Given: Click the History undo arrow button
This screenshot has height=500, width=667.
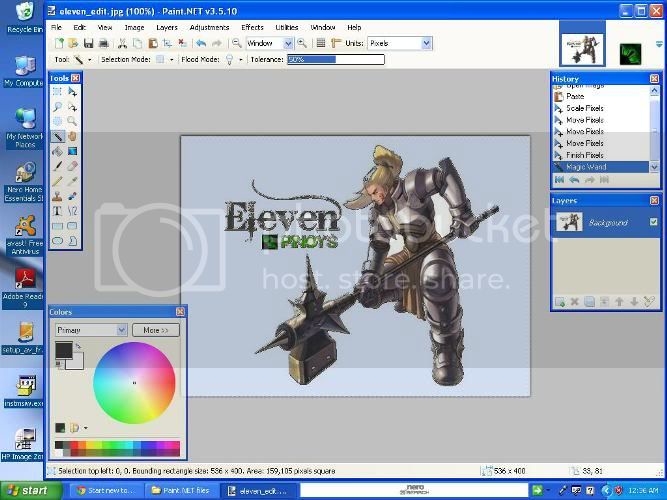Looking at the screenshot, I should click(x=574, y=180).
